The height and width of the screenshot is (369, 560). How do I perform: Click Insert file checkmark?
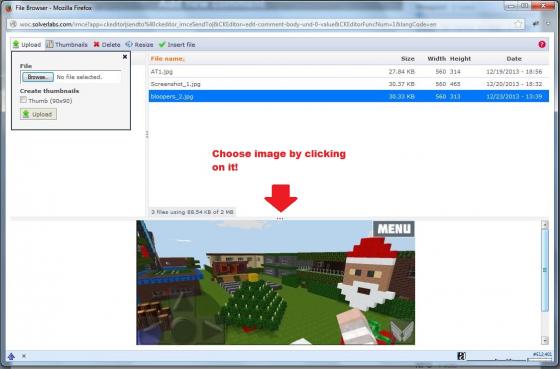tap(162, 45)
